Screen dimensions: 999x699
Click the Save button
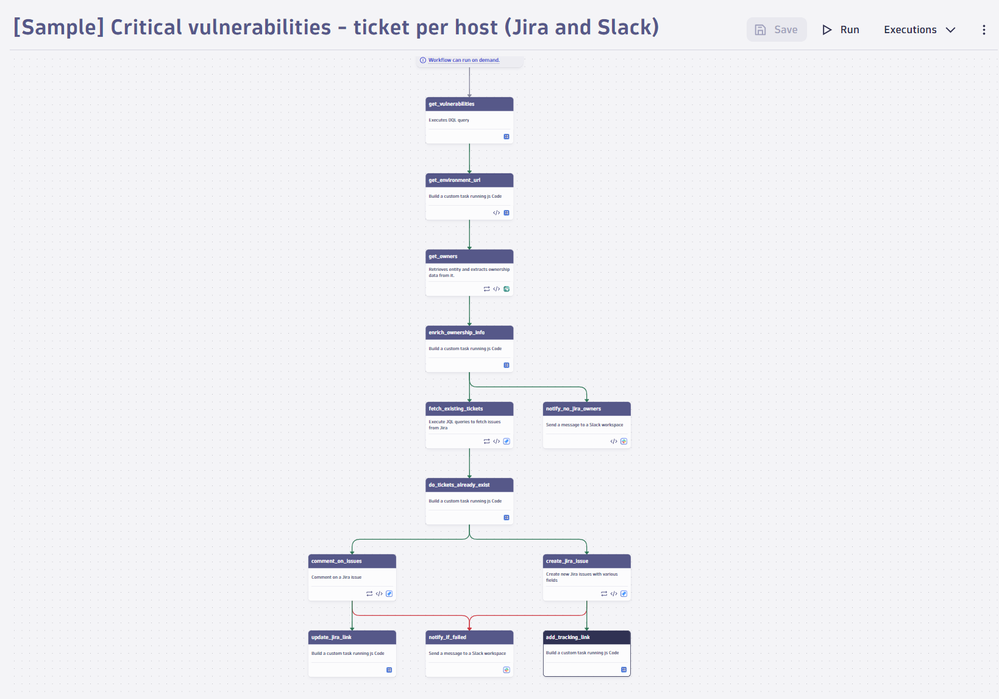pos(777,30)
